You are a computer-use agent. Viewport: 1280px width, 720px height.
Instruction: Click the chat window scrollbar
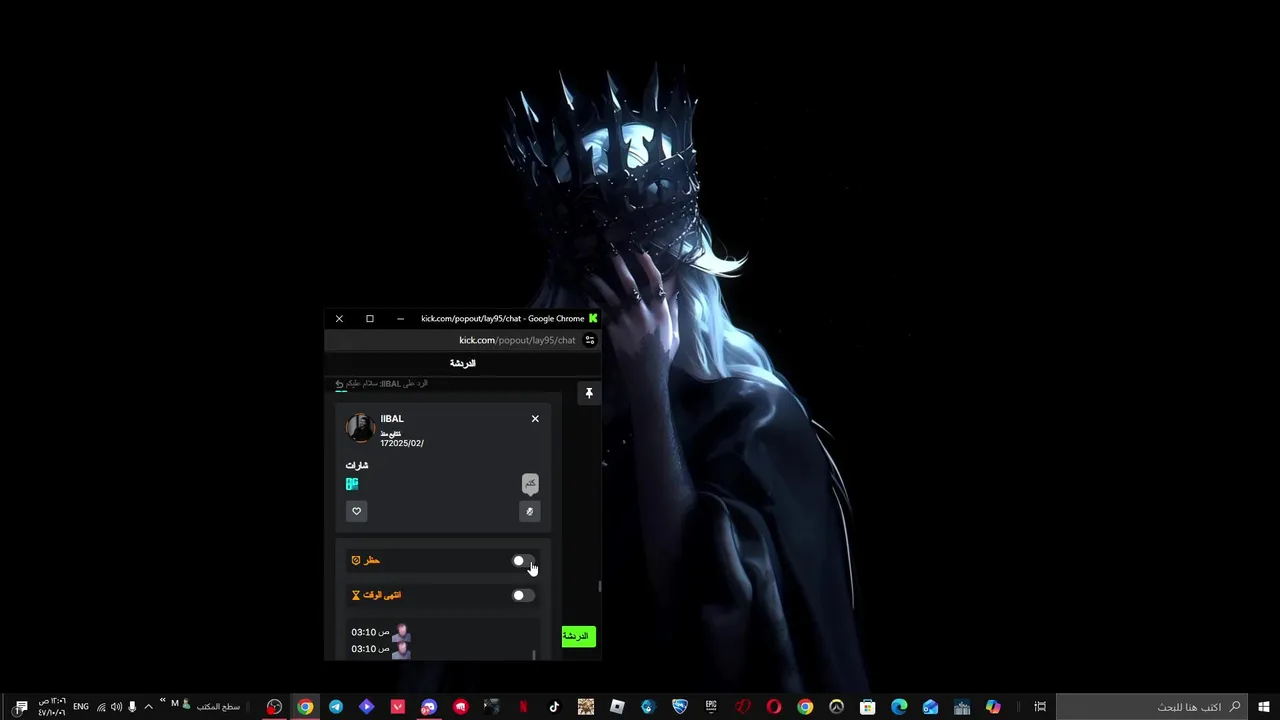(599, 585)
